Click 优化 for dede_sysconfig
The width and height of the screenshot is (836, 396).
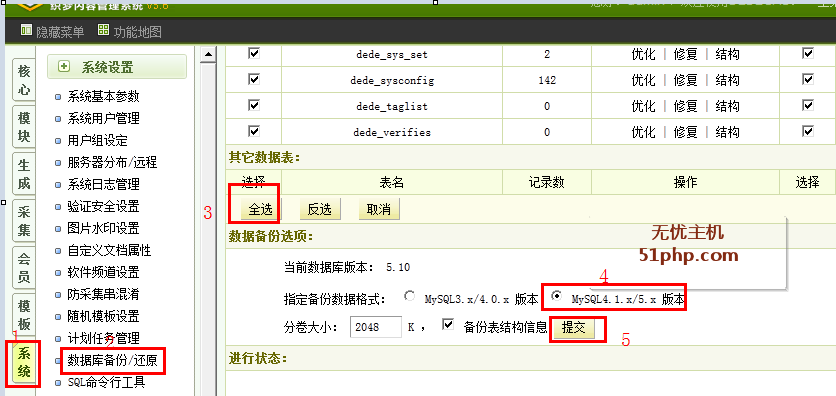644,80
